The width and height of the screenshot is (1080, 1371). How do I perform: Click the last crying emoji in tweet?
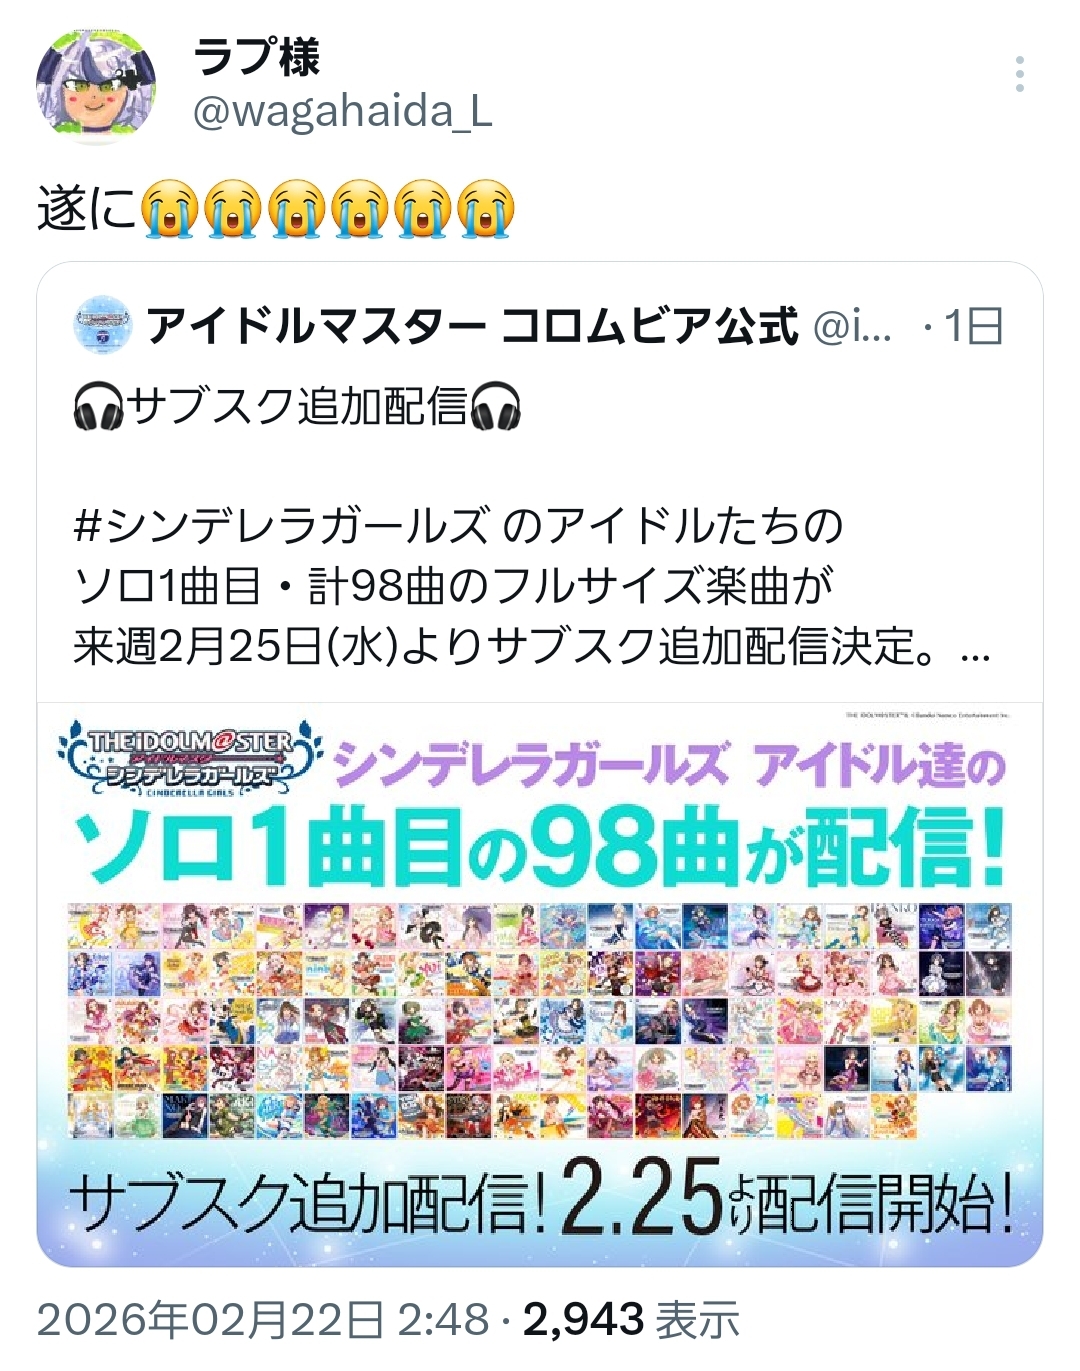(486, 209)
